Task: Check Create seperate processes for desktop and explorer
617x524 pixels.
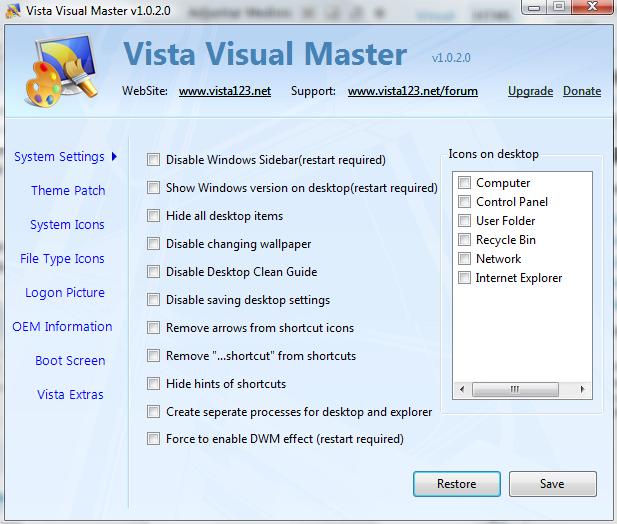Action: pos(153,411)
